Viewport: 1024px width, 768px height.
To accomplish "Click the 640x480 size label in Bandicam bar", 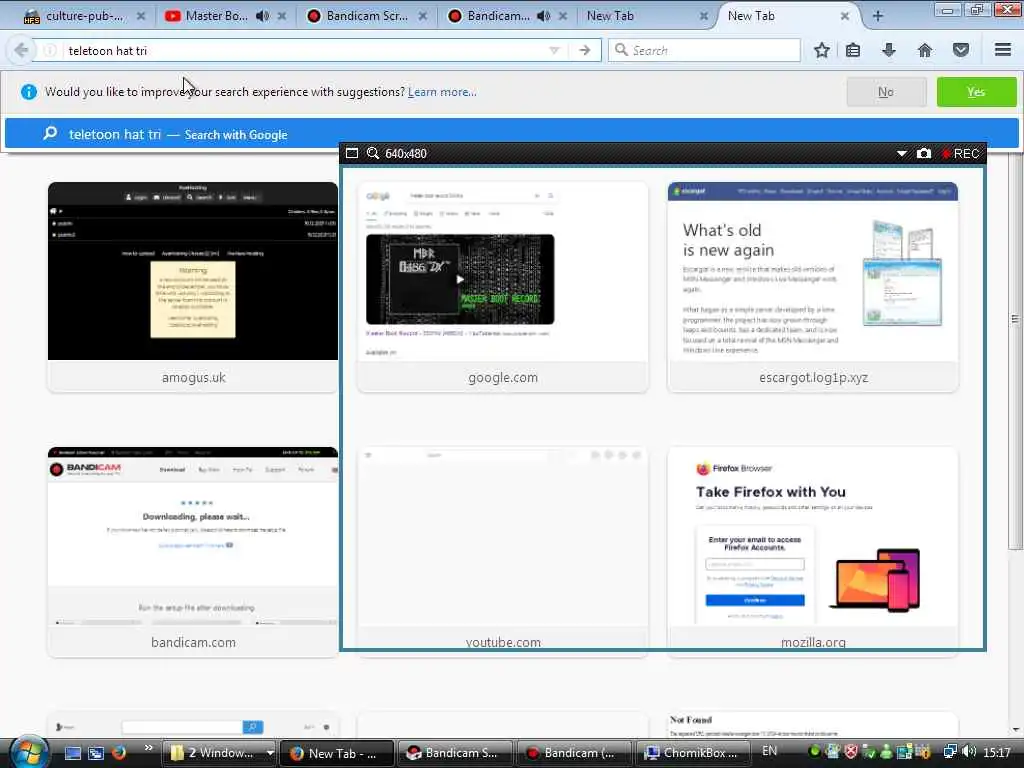I will point(406,153).
